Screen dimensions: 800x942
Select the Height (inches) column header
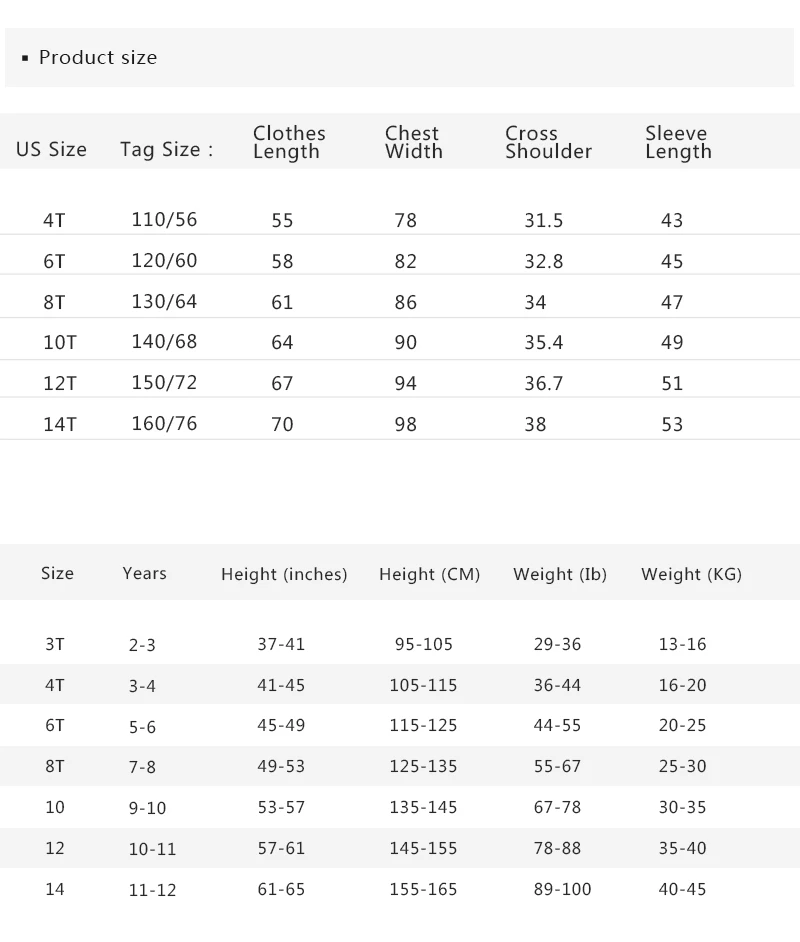[x=284, y=575]
